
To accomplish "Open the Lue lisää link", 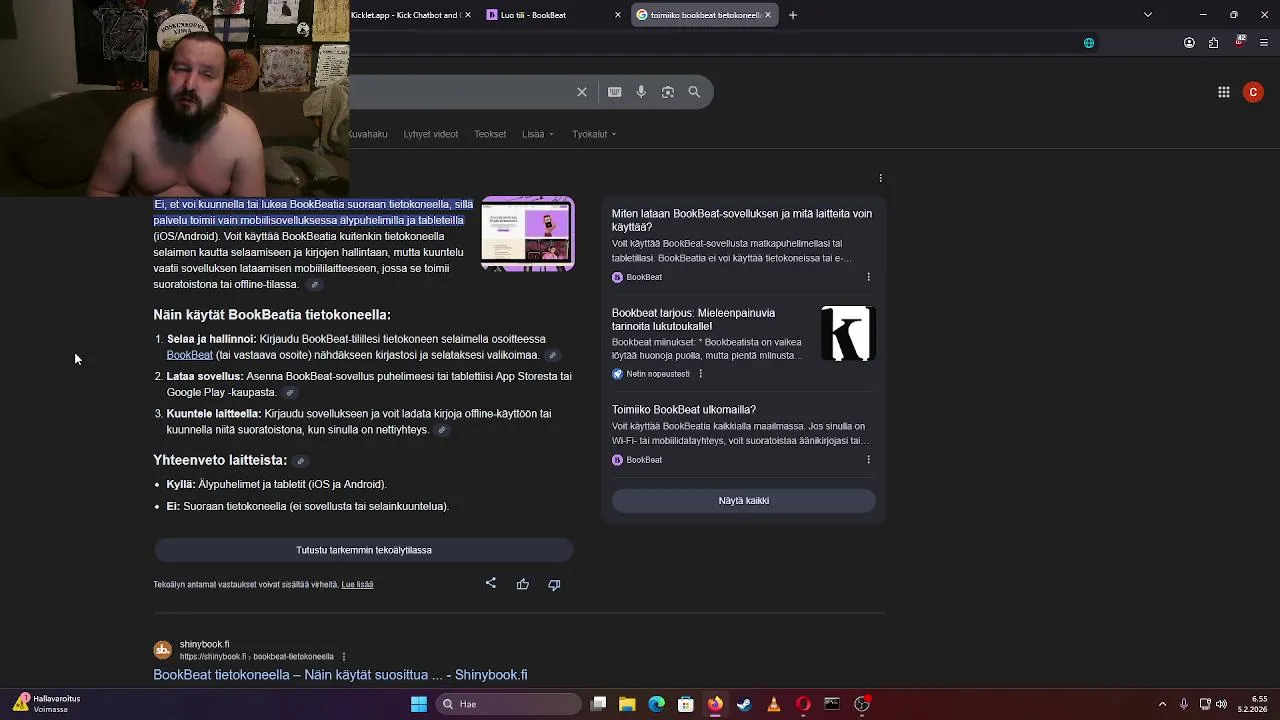I will click(357, 585).
